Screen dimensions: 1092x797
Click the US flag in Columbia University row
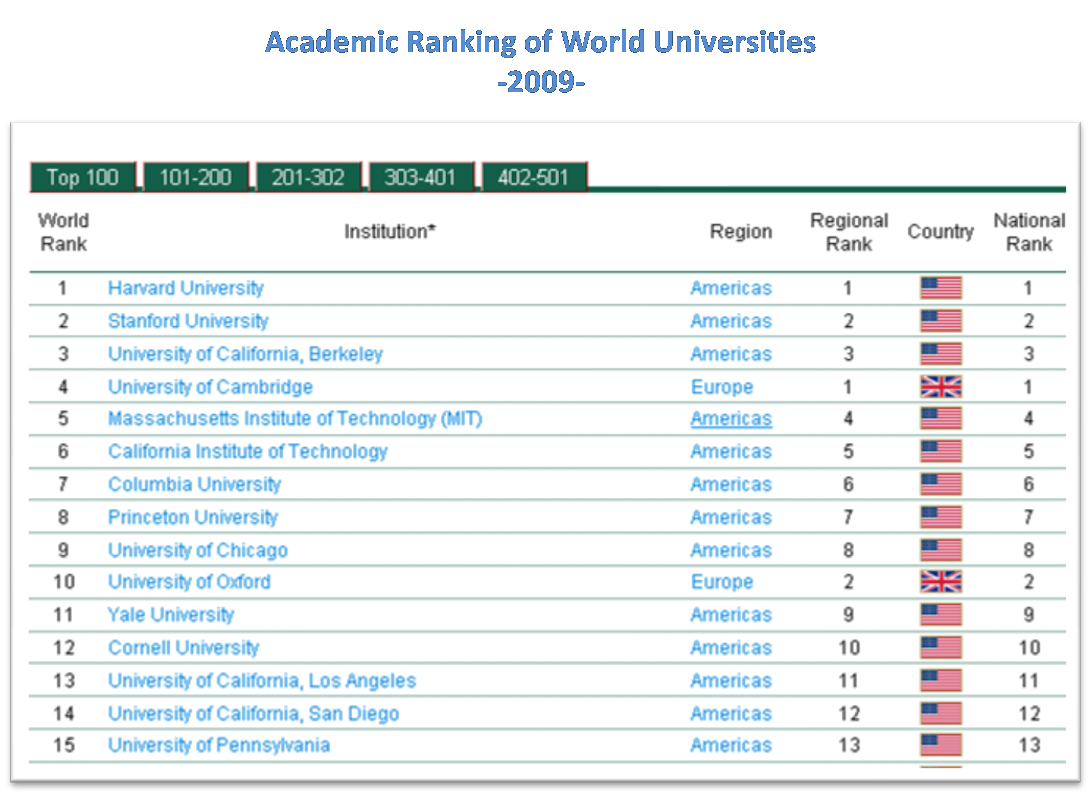pos(941,484)
